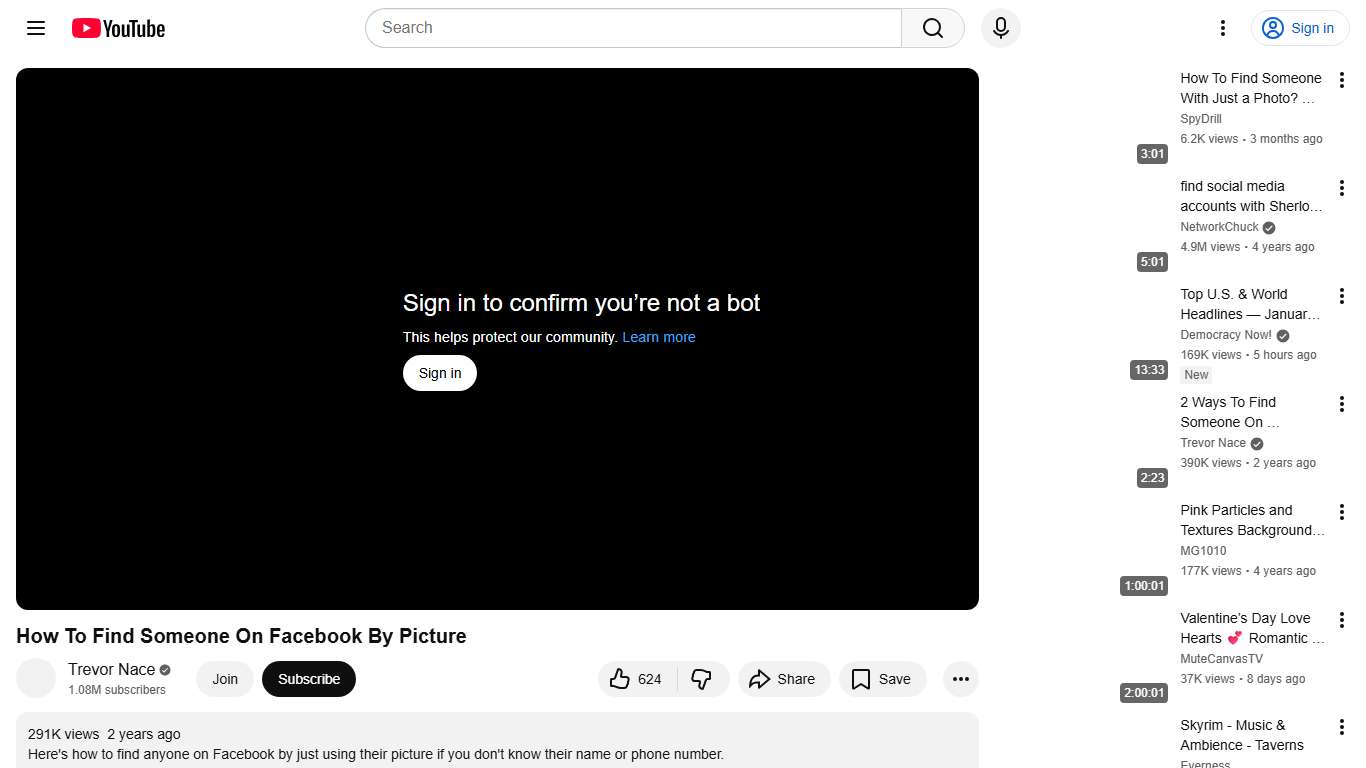Open options menu for the NetworkChuck Sherlock video
1366x768 pixels.
coord(1342,187)
